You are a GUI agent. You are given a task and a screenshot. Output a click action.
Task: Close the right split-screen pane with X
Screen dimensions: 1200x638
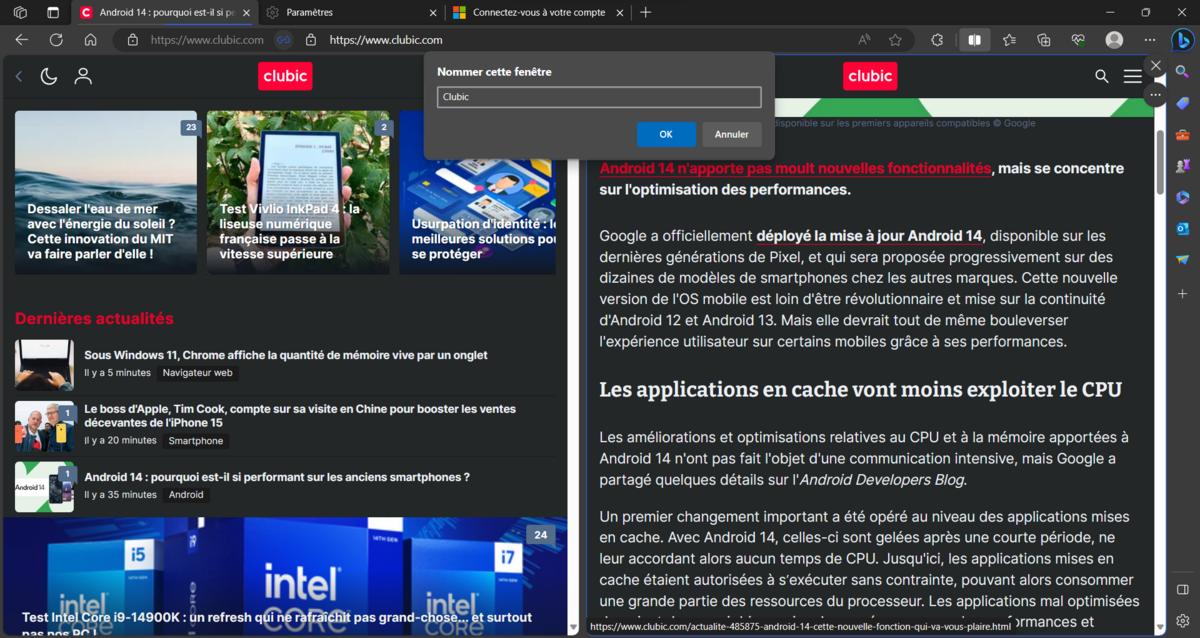1156,65
